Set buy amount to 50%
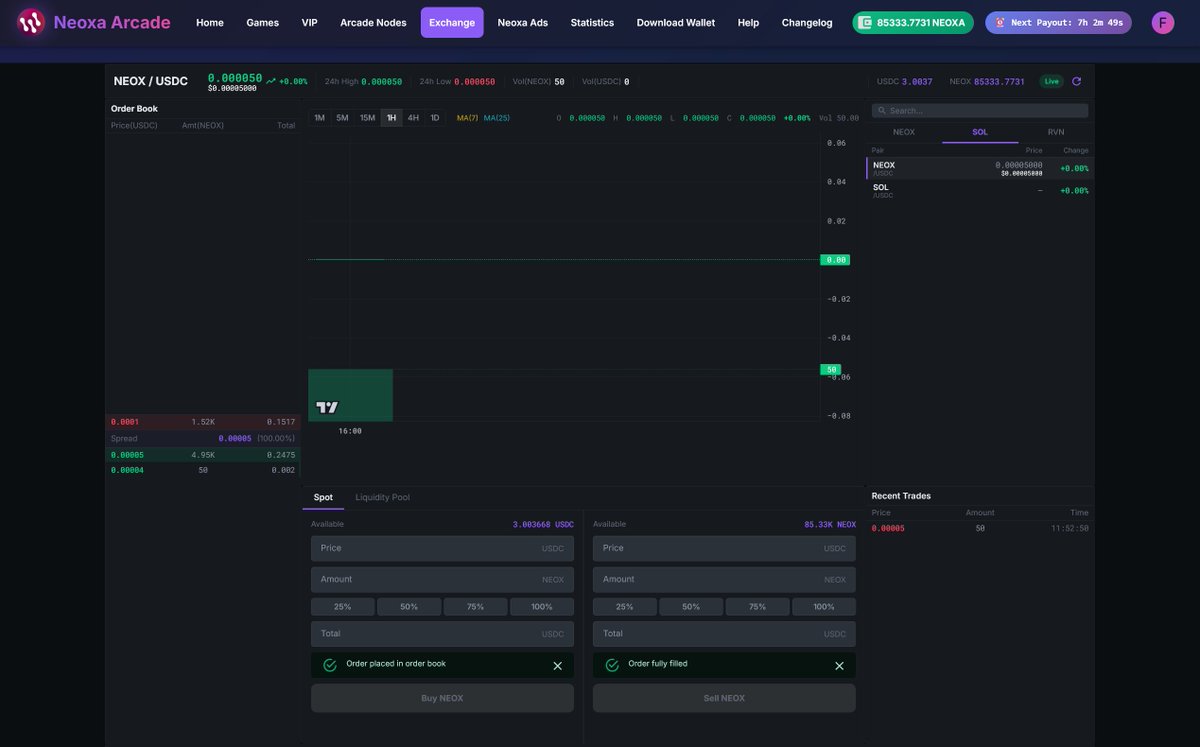 click(409, 606)
